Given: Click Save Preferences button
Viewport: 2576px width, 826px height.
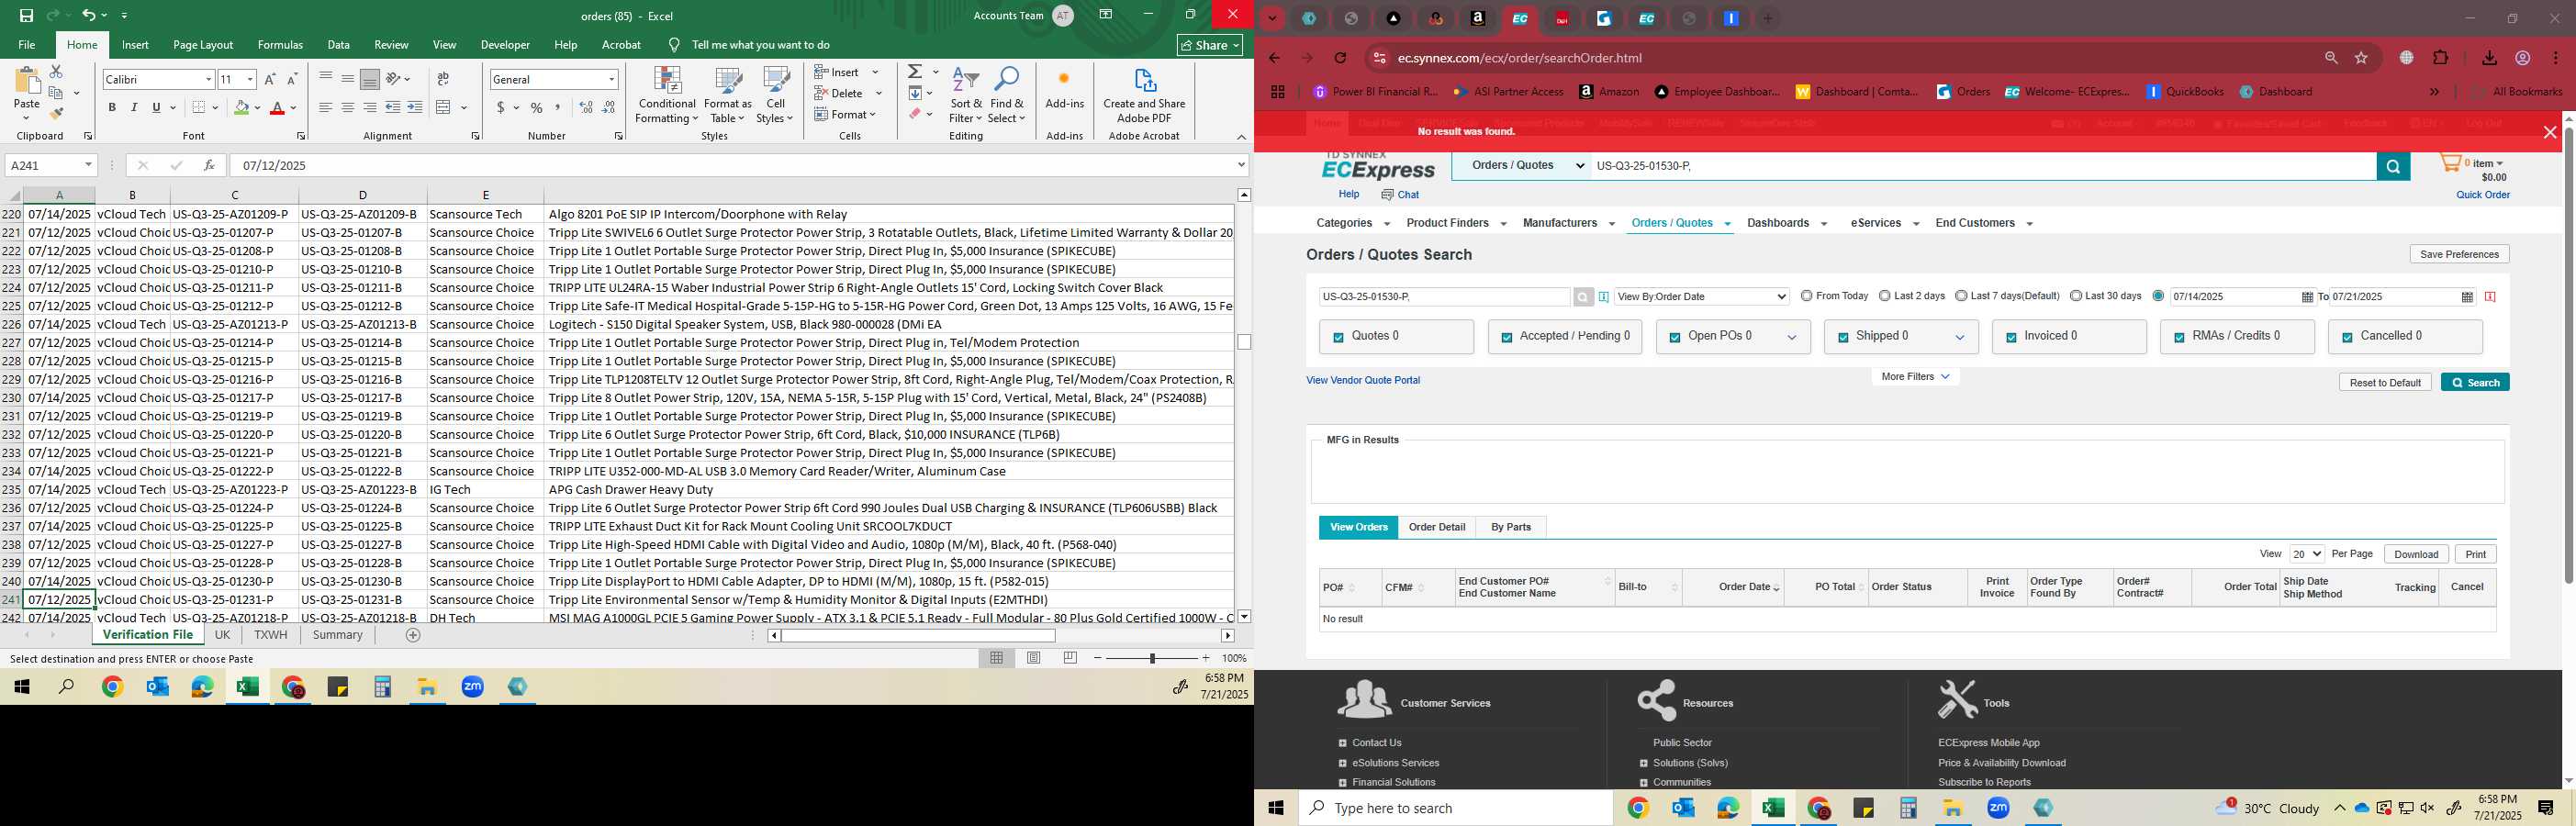Looking at the screenshot, I should pos(2459,254).
